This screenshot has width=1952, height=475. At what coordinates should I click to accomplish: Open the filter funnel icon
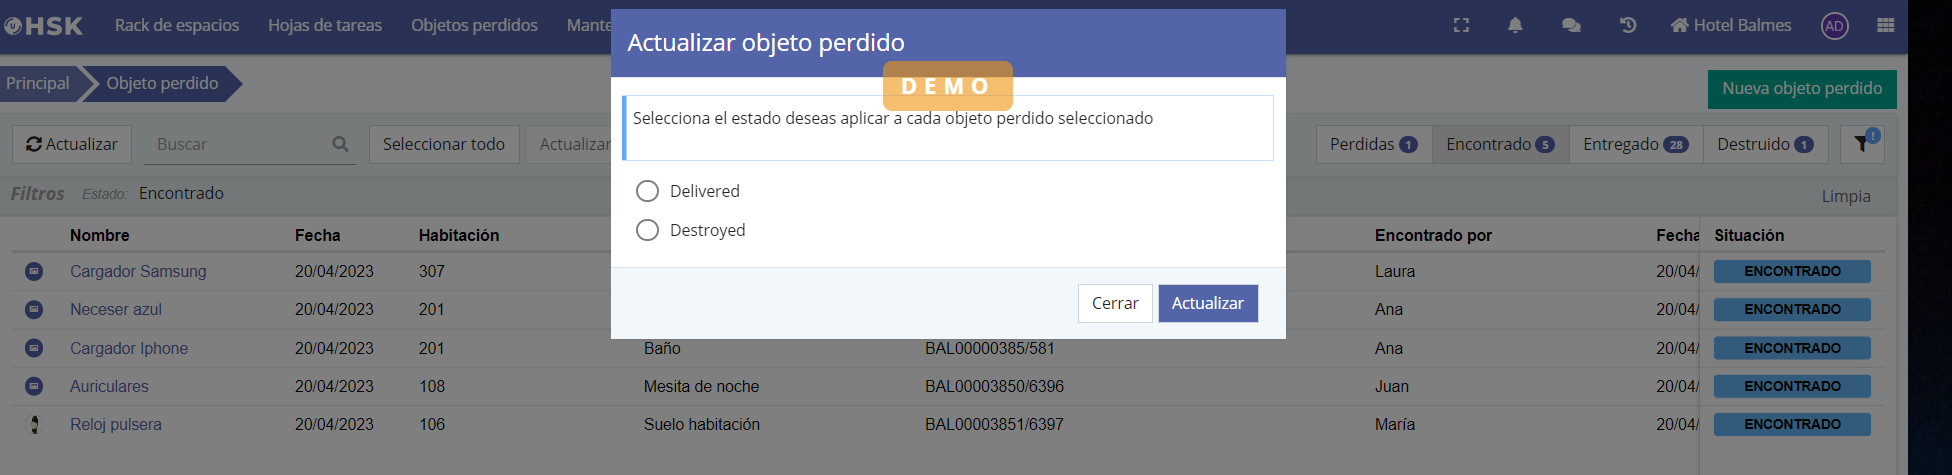tap(1863, 144)
